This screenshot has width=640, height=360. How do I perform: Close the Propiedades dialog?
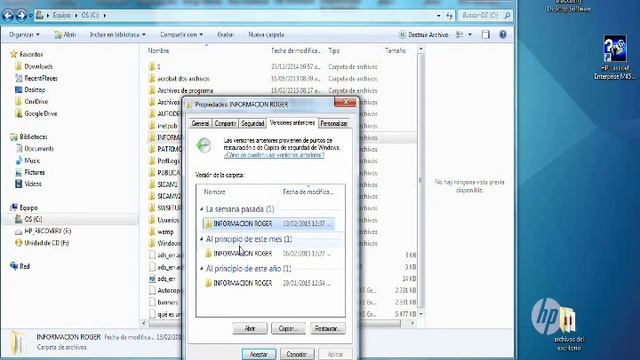click(345, 102)
